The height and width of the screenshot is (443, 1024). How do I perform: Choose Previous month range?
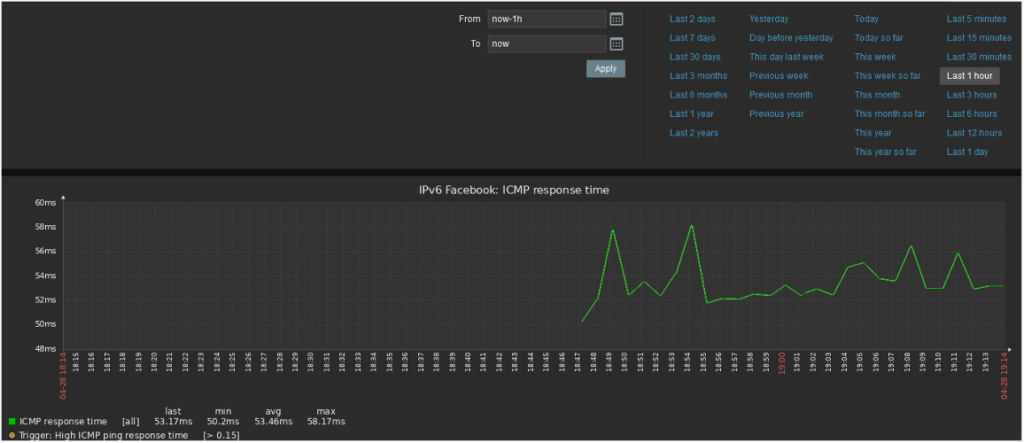pos(780,95)
